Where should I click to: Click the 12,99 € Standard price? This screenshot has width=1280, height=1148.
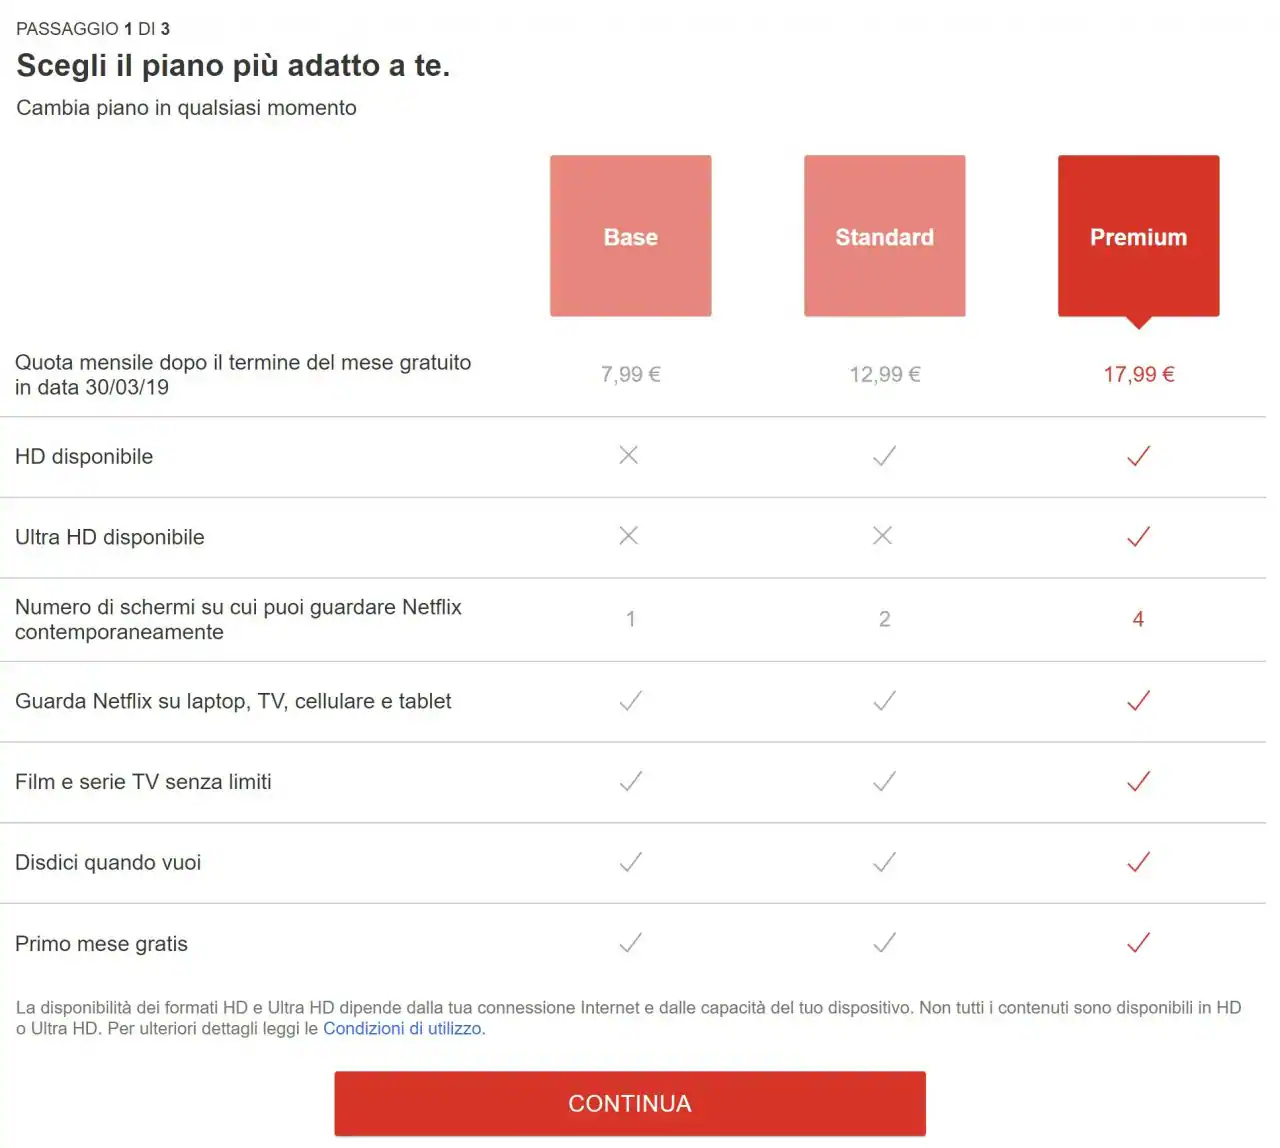pyautogui.click(x=884, y=374)
